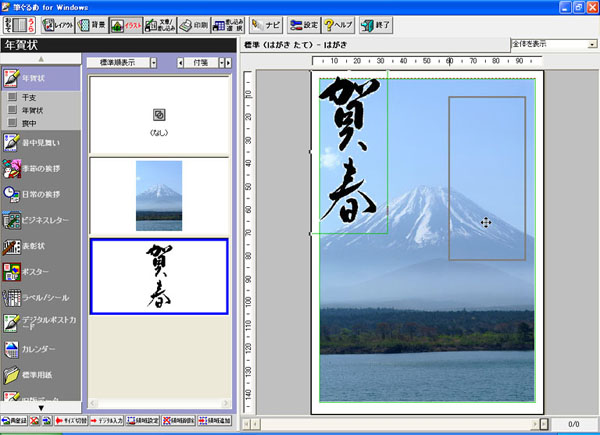Open 設定 (Settings) from the toolbar
Screen dimensions: 600x435
(x=303, y=24)
